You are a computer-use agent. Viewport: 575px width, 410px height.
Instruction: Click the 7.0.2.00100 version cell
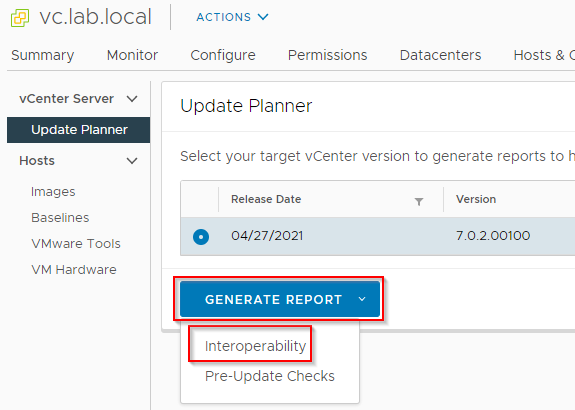[493, 235]
